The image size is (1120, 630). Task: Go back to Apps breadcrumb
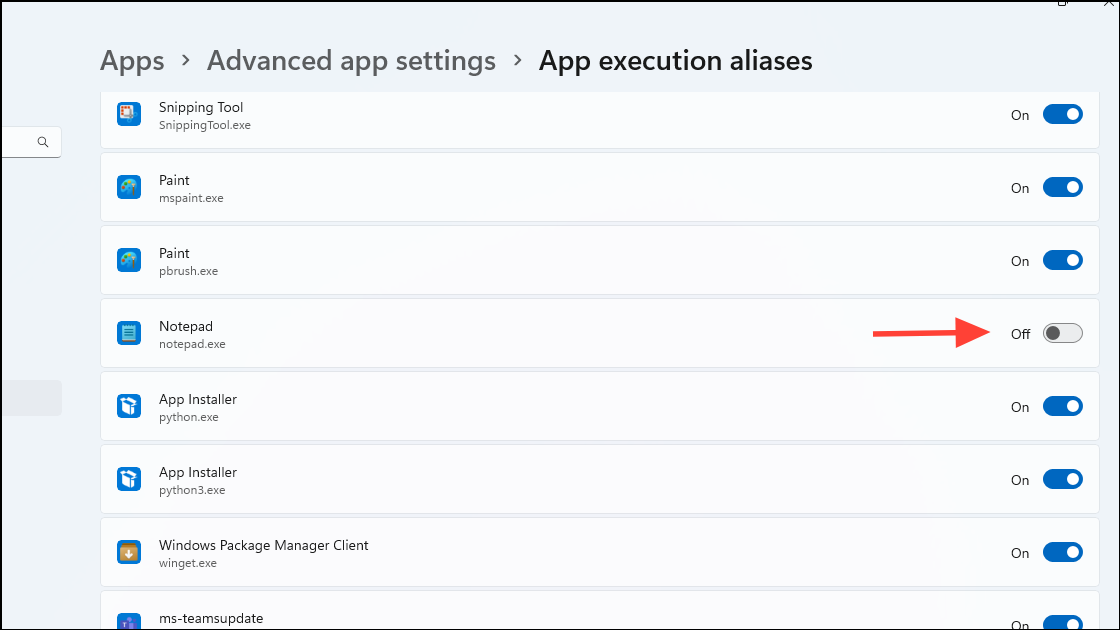(x=132, y=61)
